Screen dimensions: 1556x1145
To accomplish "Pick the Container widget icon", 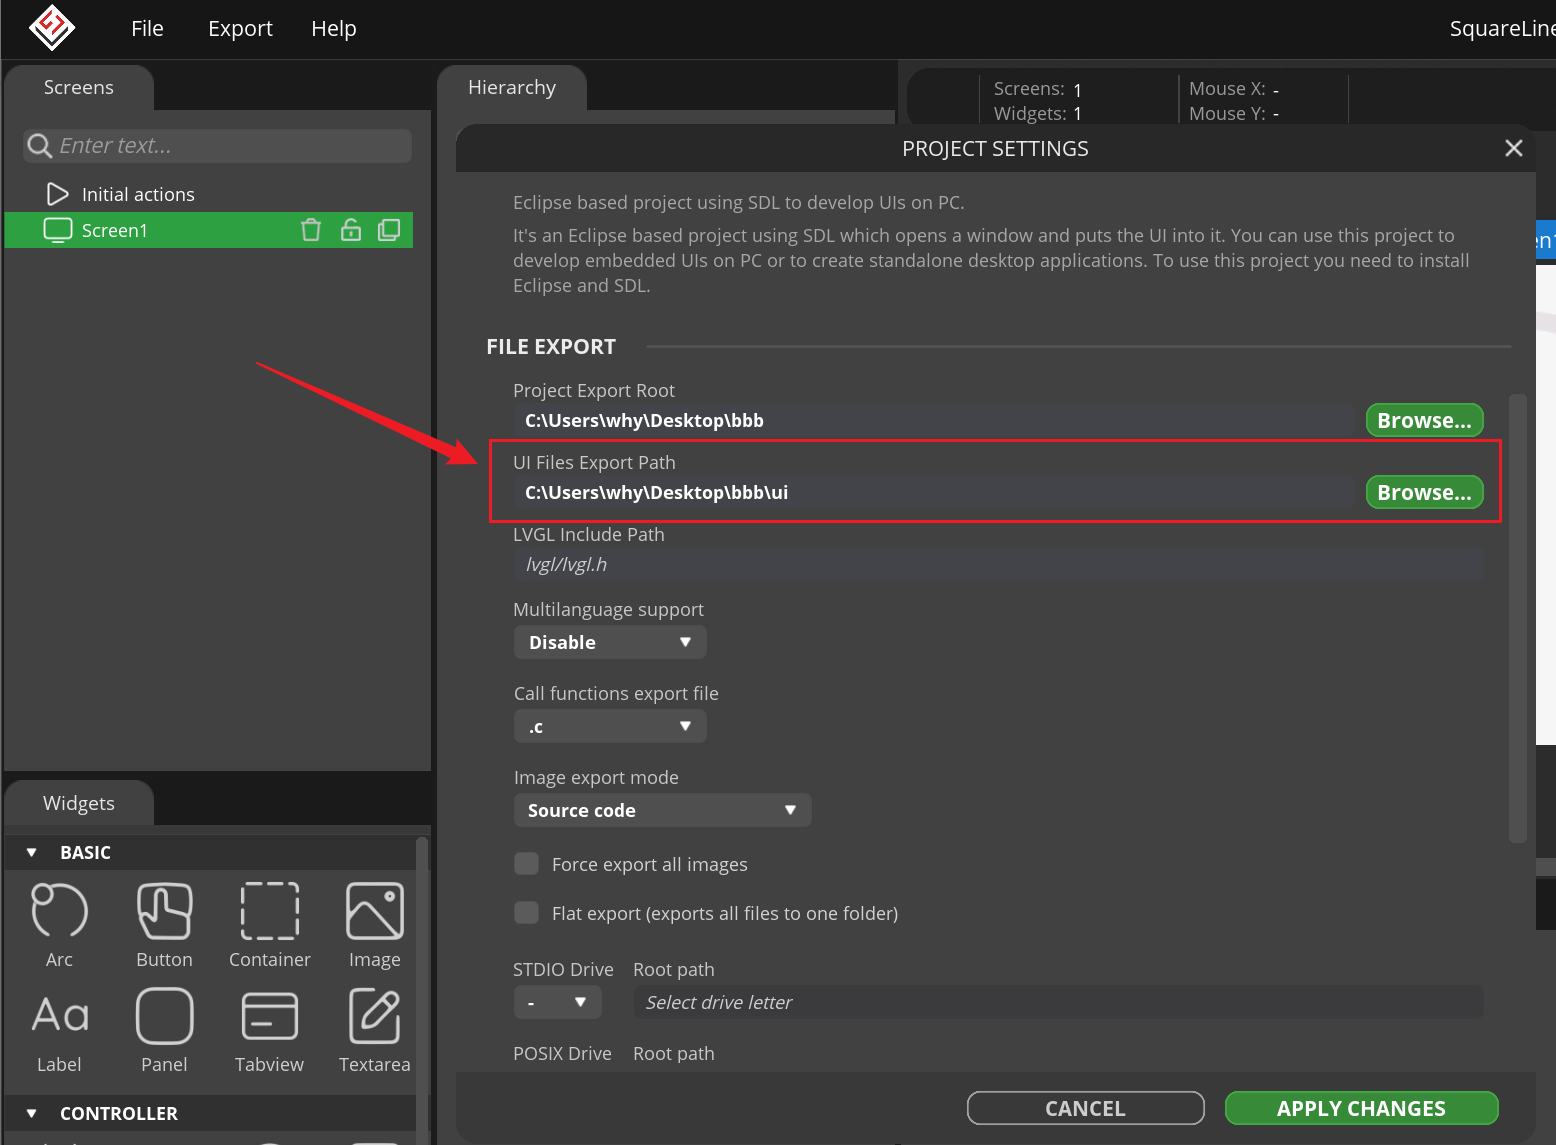I will point(269,911).
